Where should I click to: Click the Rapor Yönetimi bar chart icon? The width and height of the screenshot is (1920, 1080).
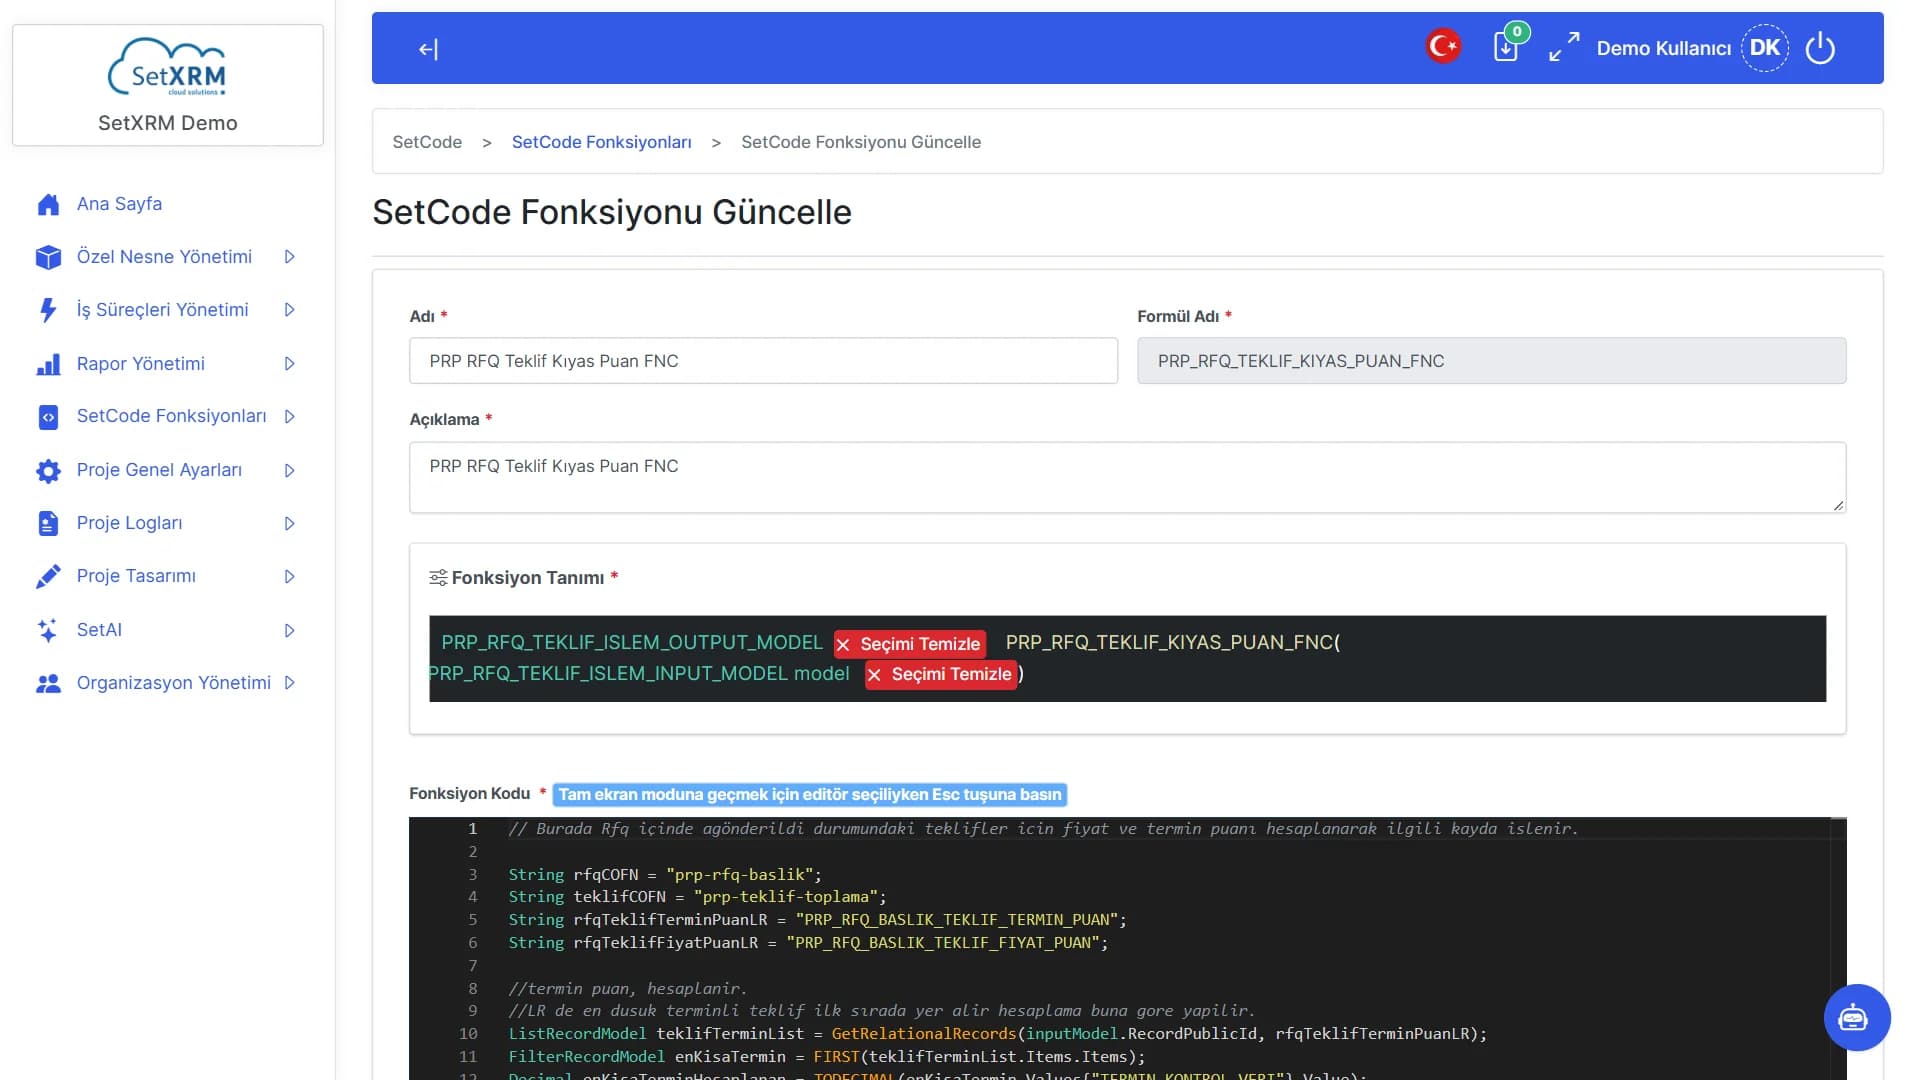click(48, 364)
